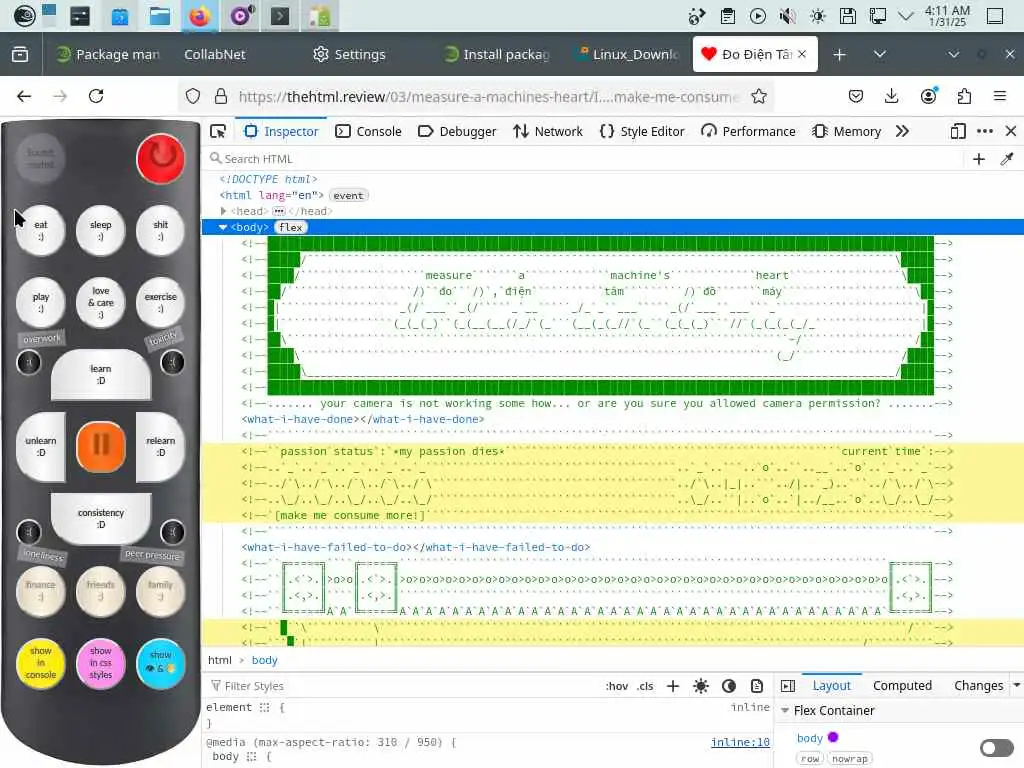This screenshot has width=1024, height=768.
Task: Collapse the body element node
Action: click(223, 227)
